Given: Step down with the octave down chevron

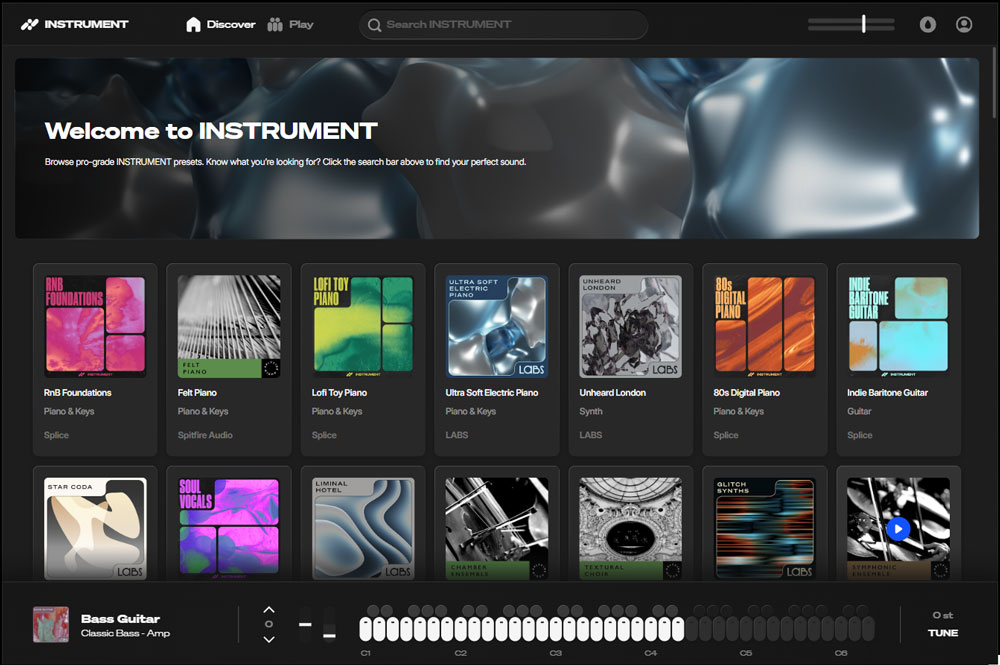Looking at the screenshot, I should [268, 639].
